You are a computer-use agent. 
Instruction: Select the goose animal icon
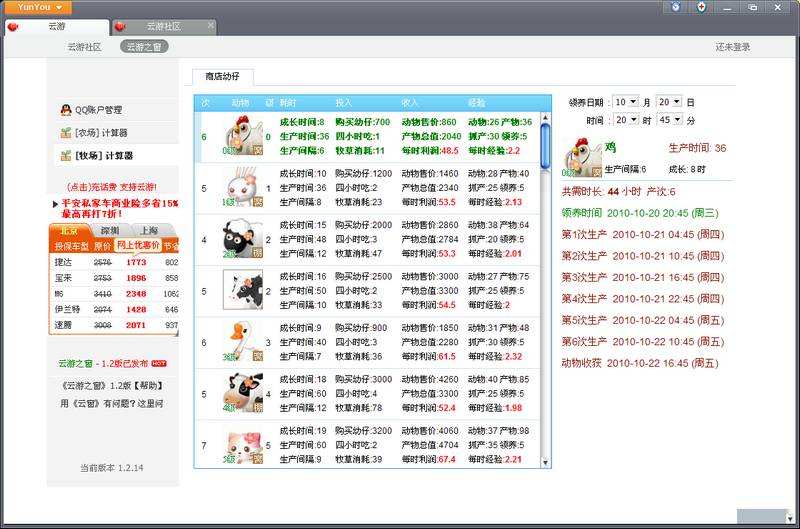(242, 341)
